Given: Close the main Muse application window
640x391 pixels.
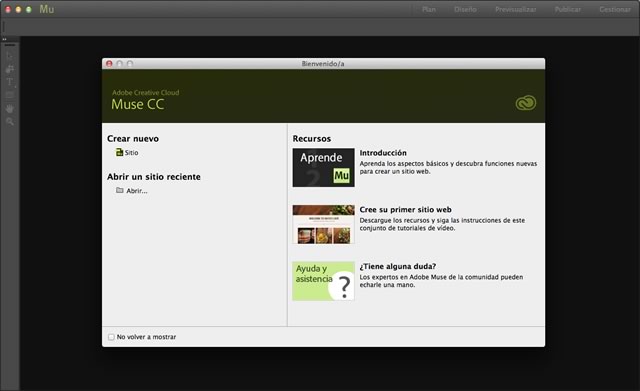Looking at the screenshot, I should [x=8, y=9].
